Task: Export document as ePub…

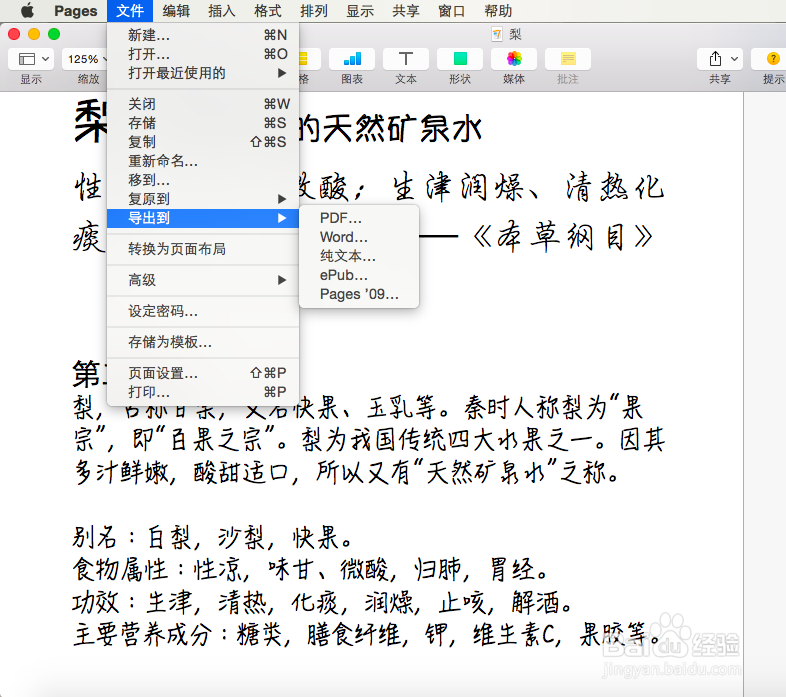Action: (359, 275)
